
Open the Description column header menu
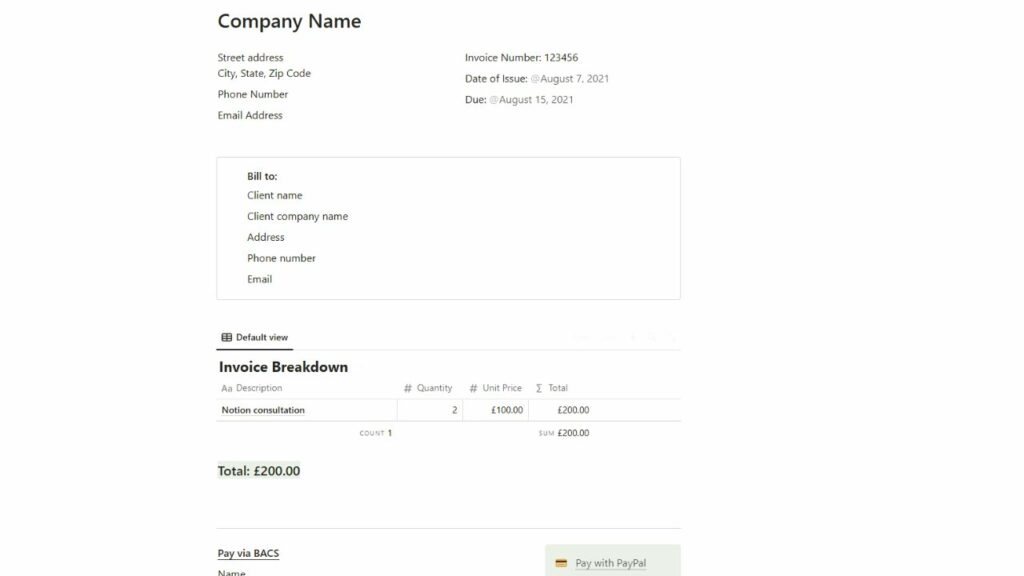click(x=253, y=388)
